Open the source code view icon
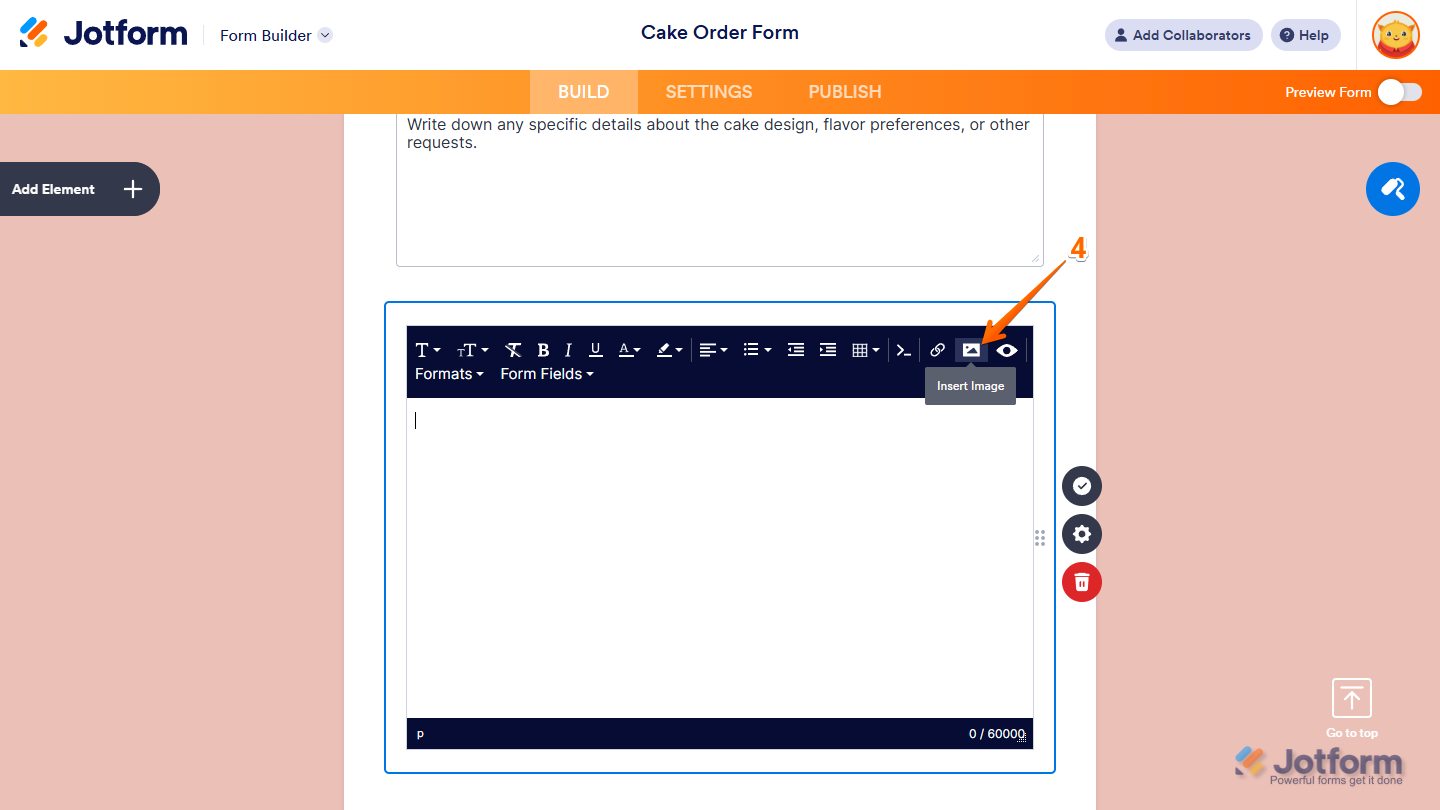The image size is (1440, 810). coord(903,350)
